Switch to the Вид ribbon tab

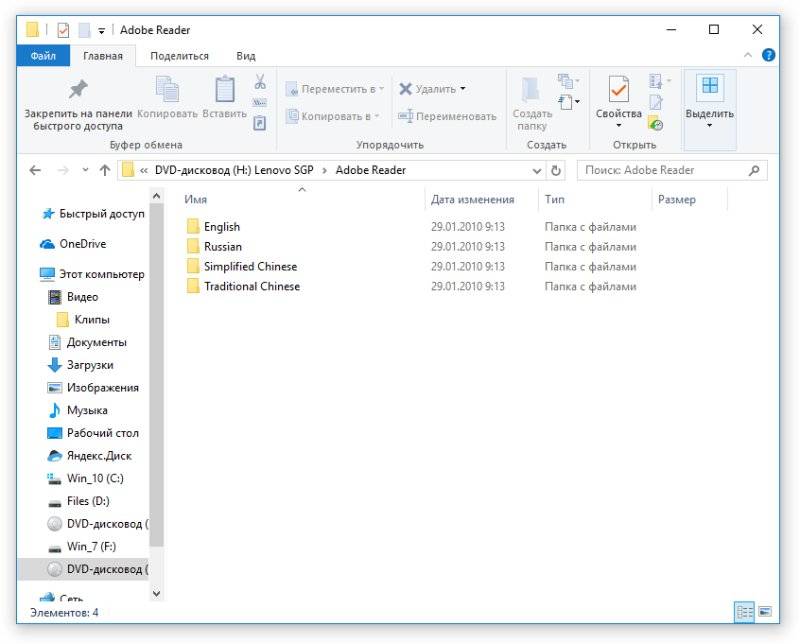tap(246, 56)
